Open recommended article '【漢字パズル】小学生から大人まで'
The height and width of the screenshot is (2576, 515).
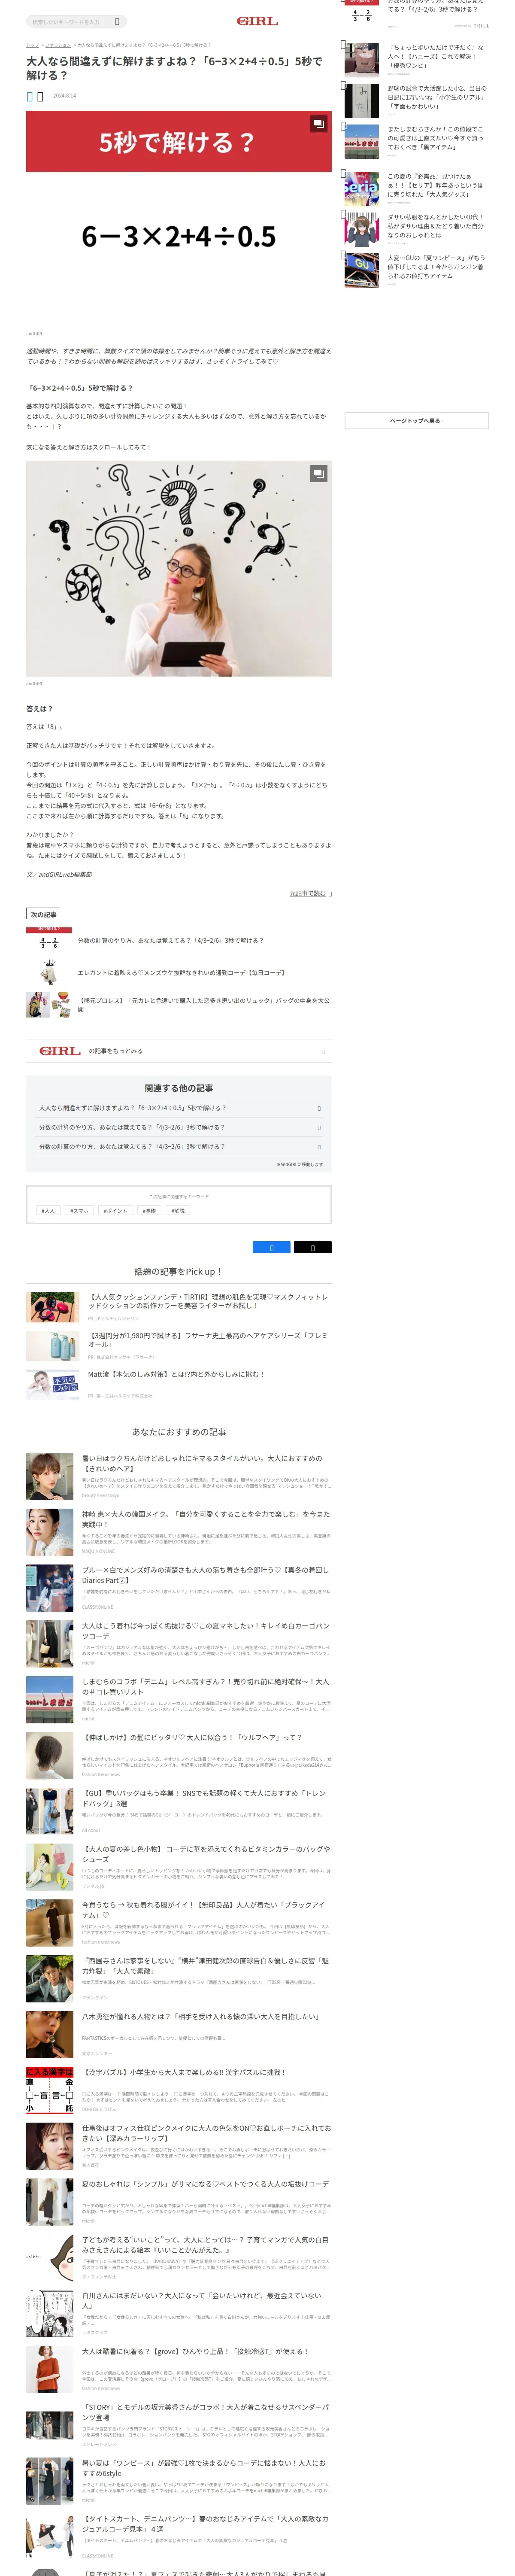pyautogui.click(x=184, y=2073)
